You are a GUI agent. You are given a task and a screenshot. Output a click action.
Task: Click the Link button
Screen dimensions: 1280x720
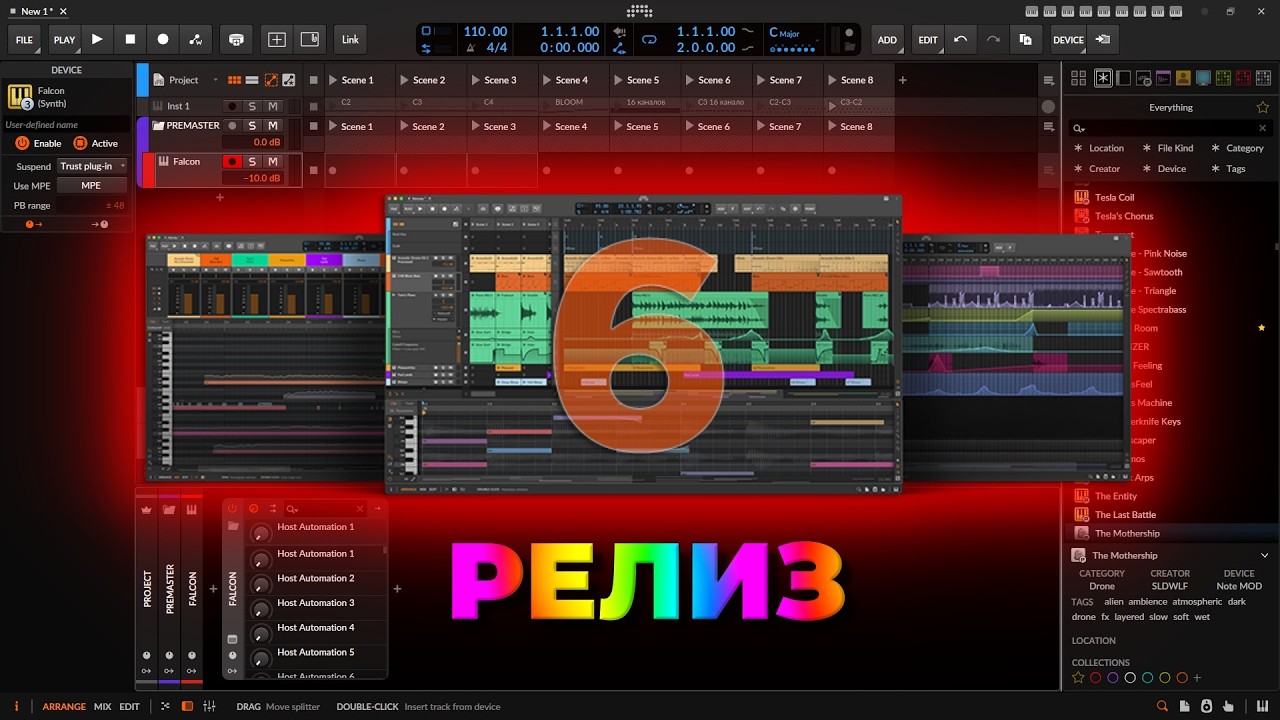(x=350, y=40)
